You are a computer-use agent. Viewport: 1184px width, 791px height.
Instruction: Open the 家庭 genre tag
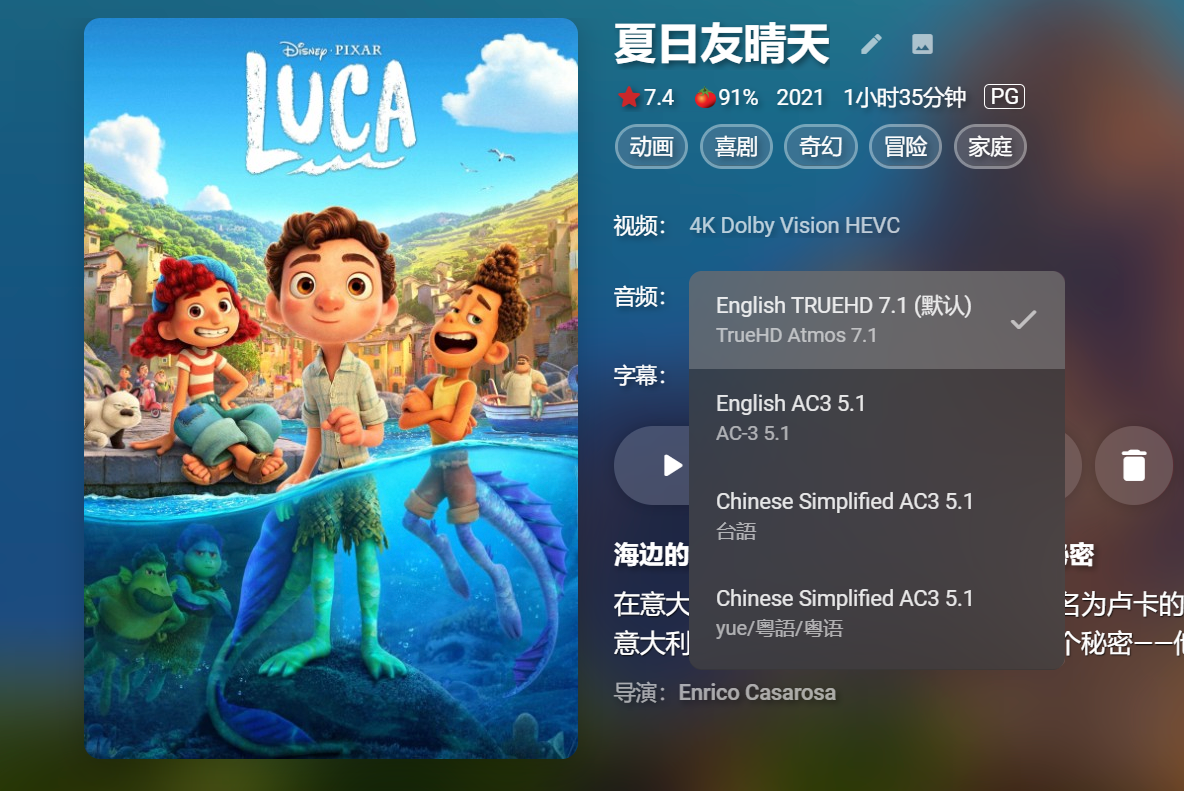pyautogui.click(x=990, y=146)
